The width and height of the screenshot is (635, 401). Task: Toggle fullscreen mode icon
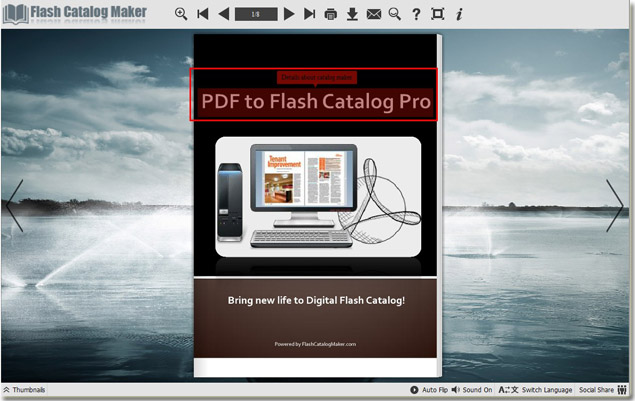click(x=437, y=14)
